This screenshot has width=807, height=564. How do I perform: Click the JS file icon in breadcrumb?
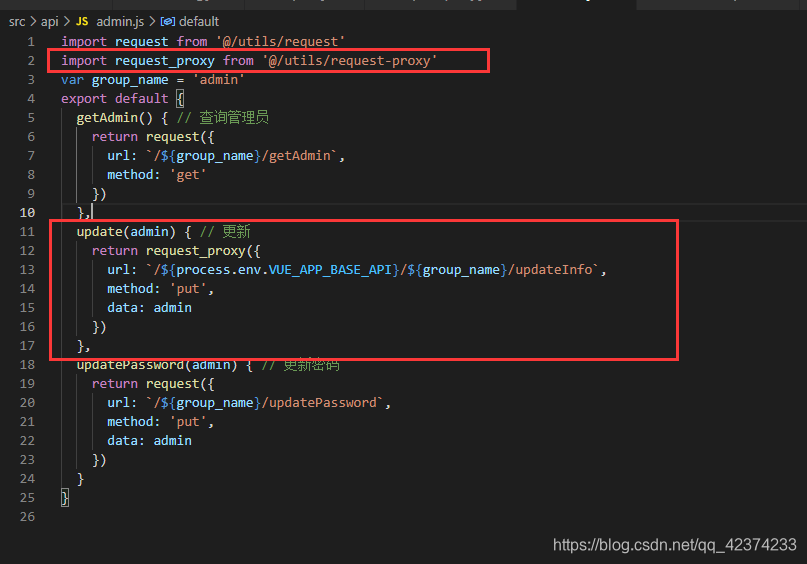pos(82,22)
